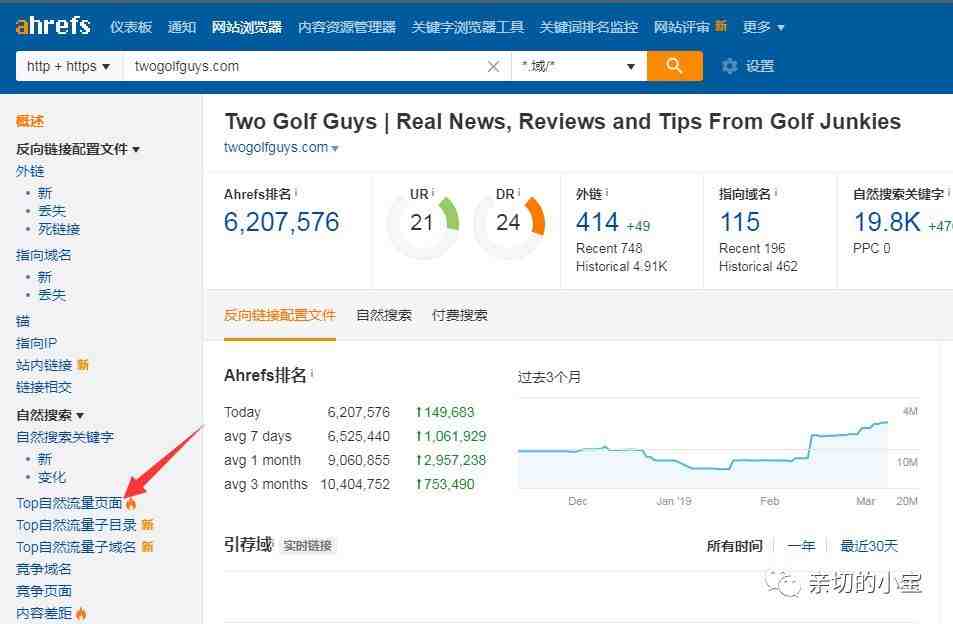Image resolution: width=953 pixels, height=624 pixels.
Task: Click the UR 21 gauge
Action: [x=424, y=223]
